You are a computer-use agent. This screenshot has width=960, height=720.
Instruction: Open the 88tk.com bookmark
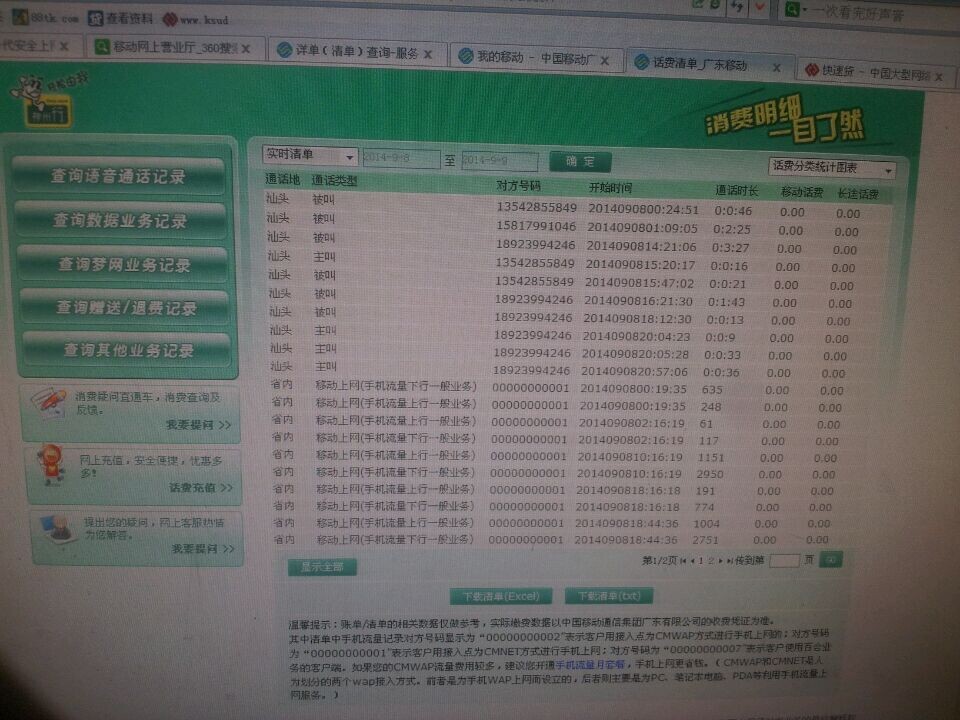coord(46,18)
